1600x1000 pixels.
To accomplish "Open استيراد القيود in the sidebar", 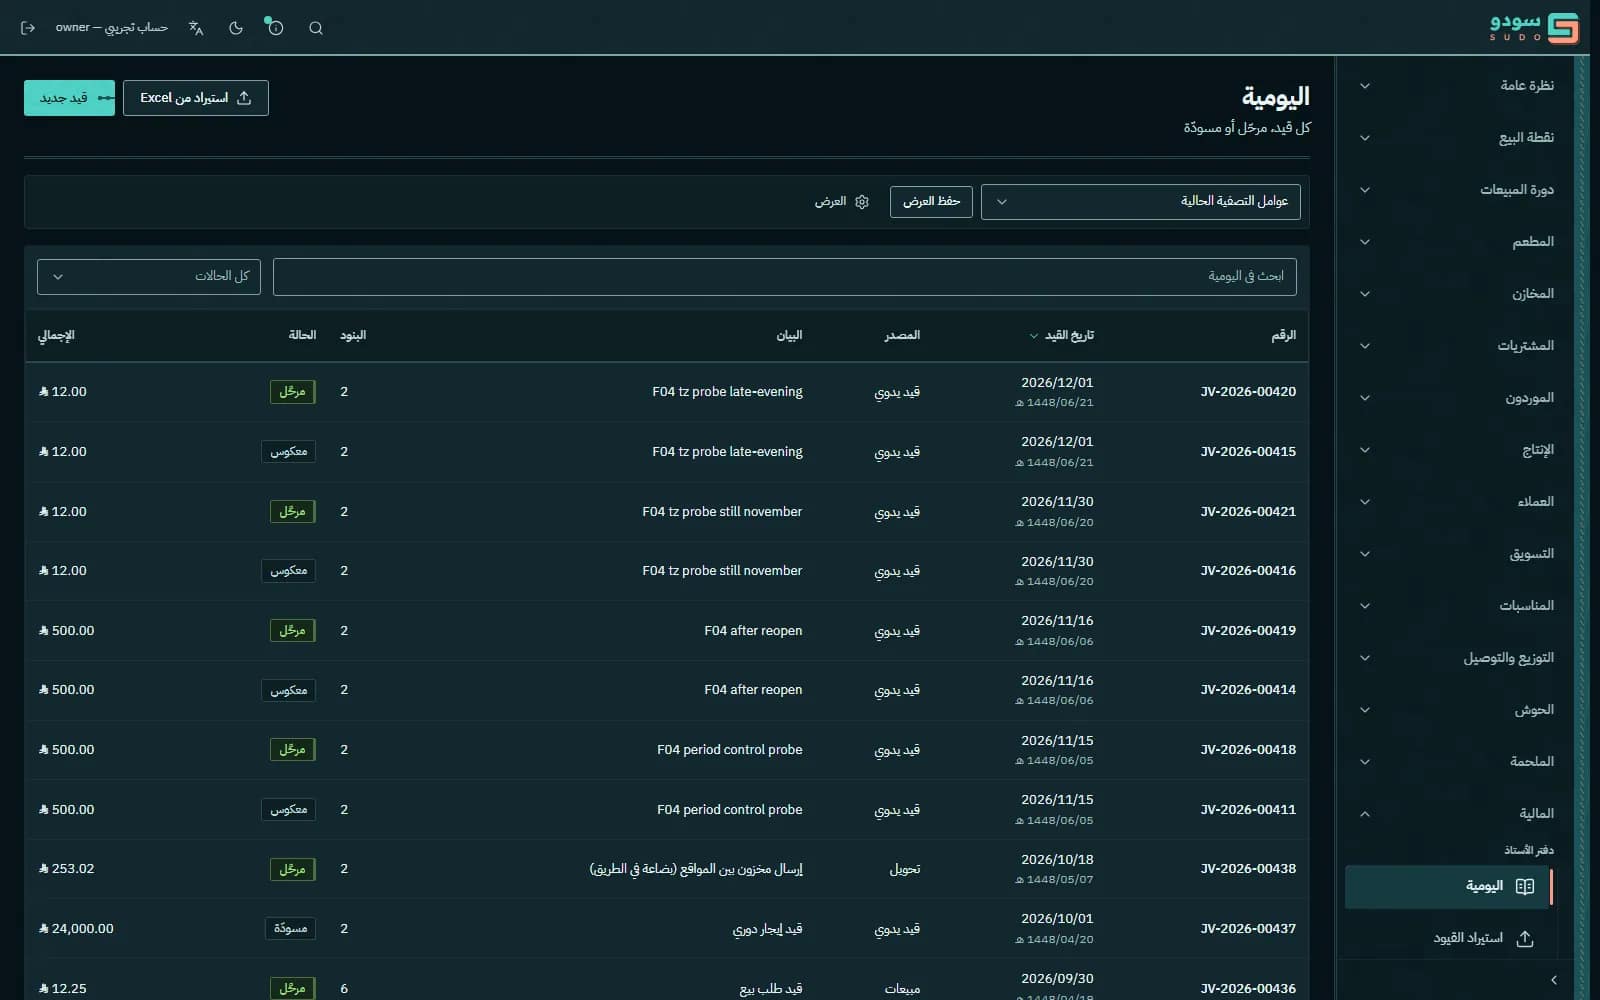I will click(x=1449, y=938).
